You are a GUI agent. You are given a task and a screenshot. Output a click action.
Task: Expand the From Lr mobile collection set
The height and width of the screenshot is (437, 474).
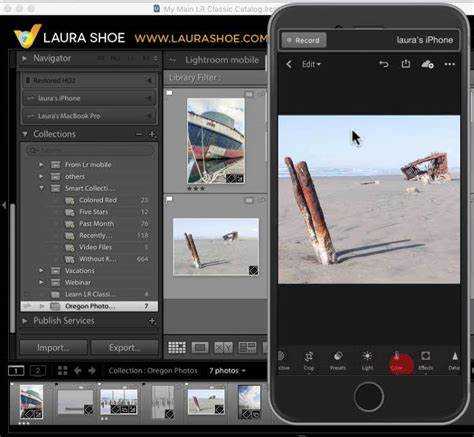(x=41, y=164)
